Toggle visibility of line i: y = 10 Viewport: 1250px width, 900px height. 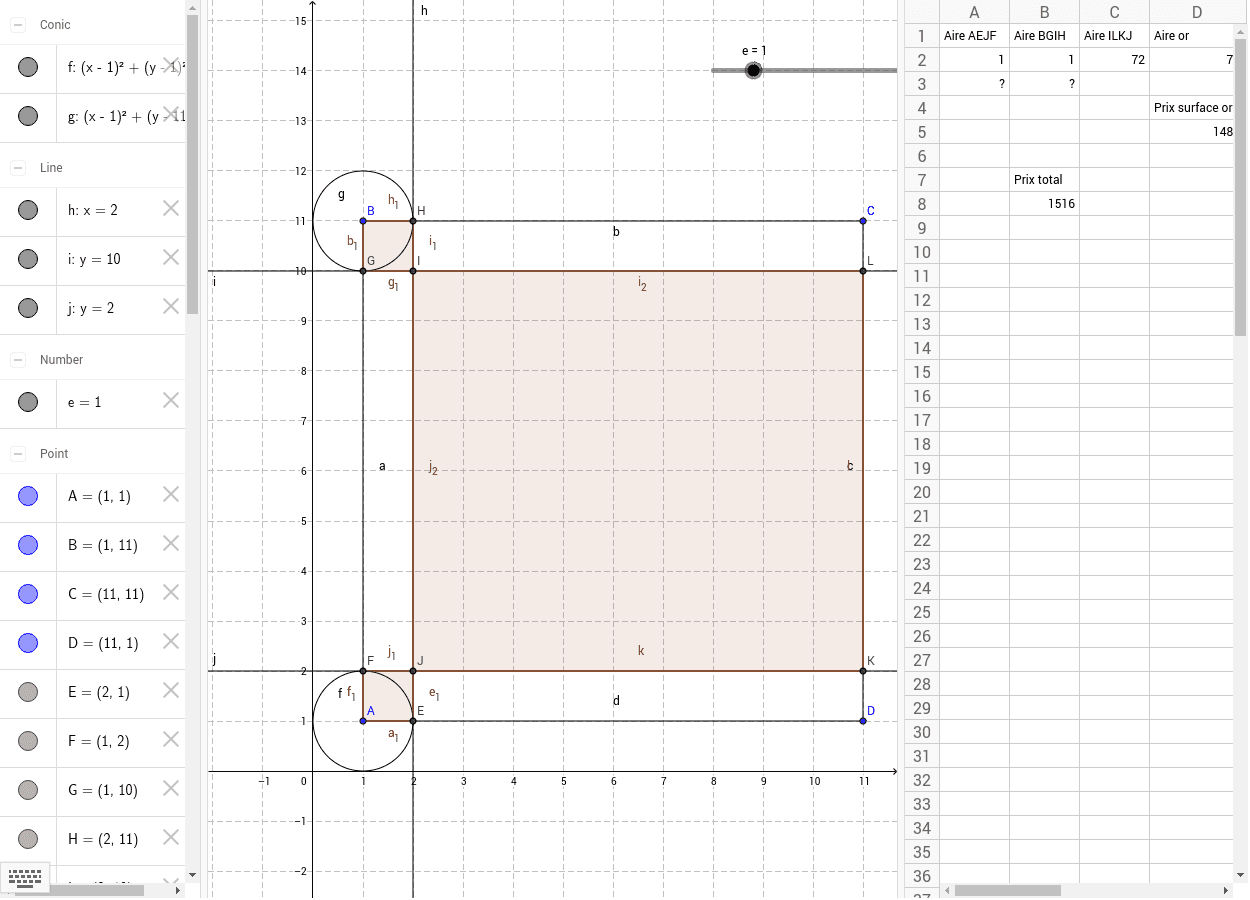click(28, 259)
